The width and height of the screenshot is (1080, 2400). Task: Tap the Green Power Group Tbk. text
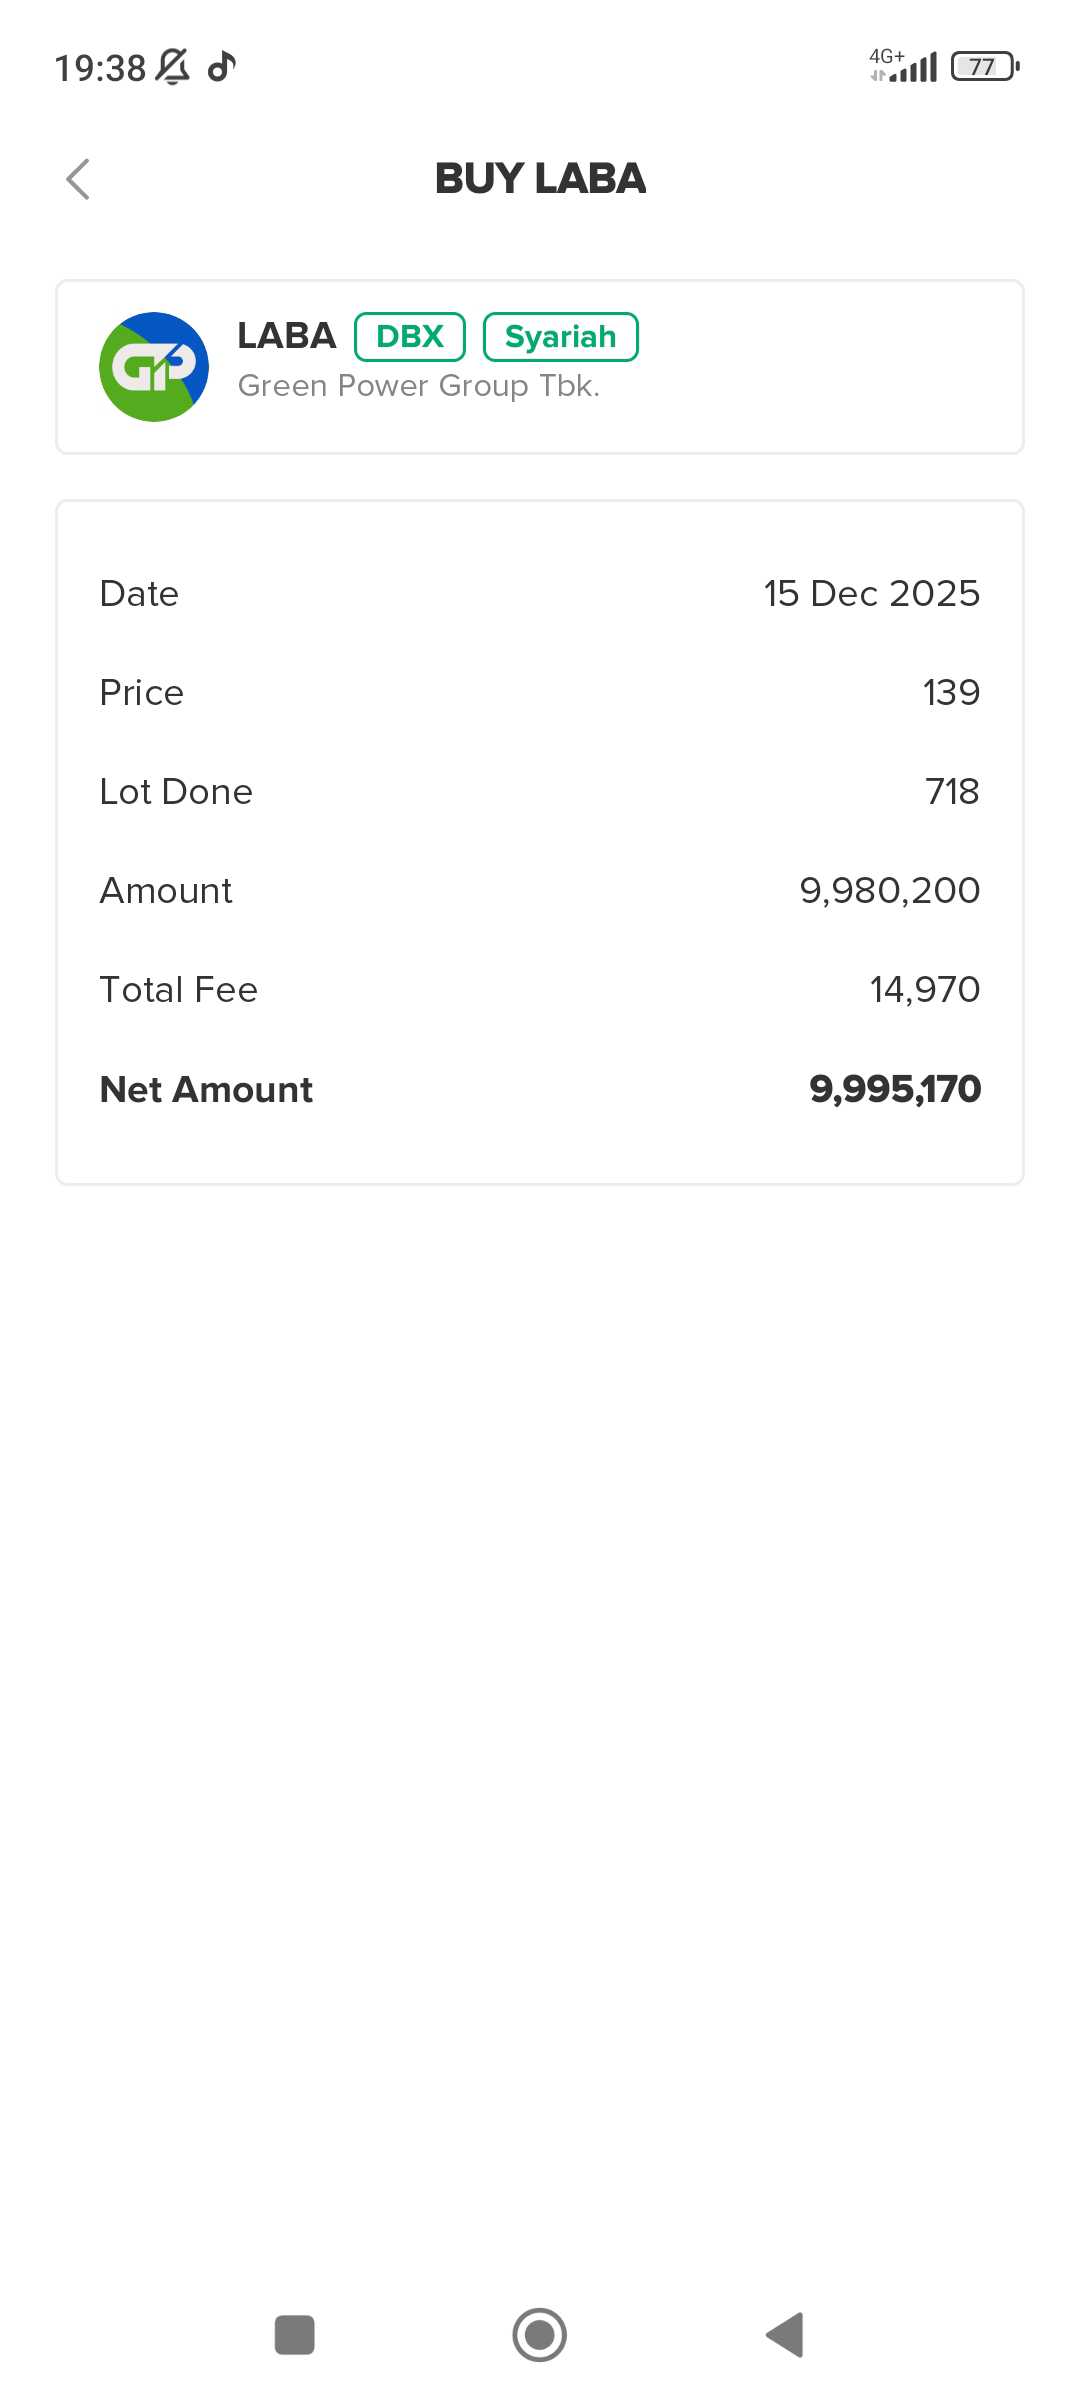[418, 386]
